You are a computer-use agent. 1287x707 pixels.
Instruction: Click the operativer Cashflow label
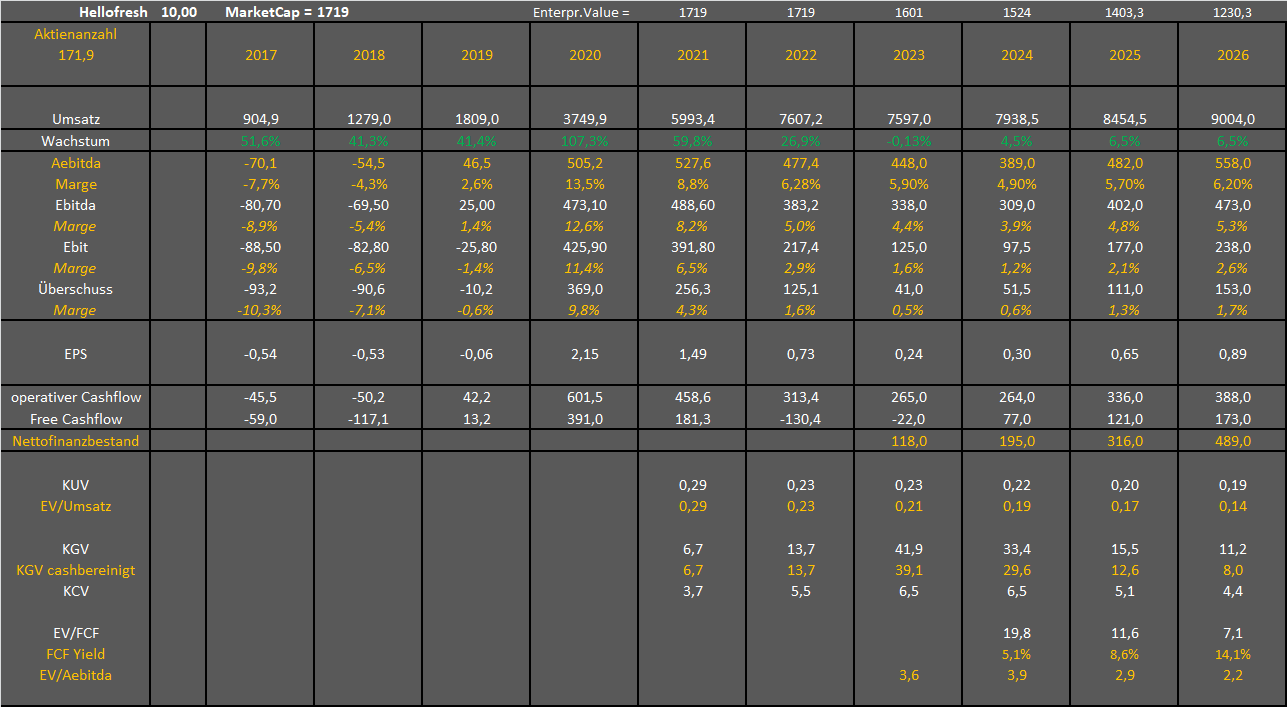point(76,397)
